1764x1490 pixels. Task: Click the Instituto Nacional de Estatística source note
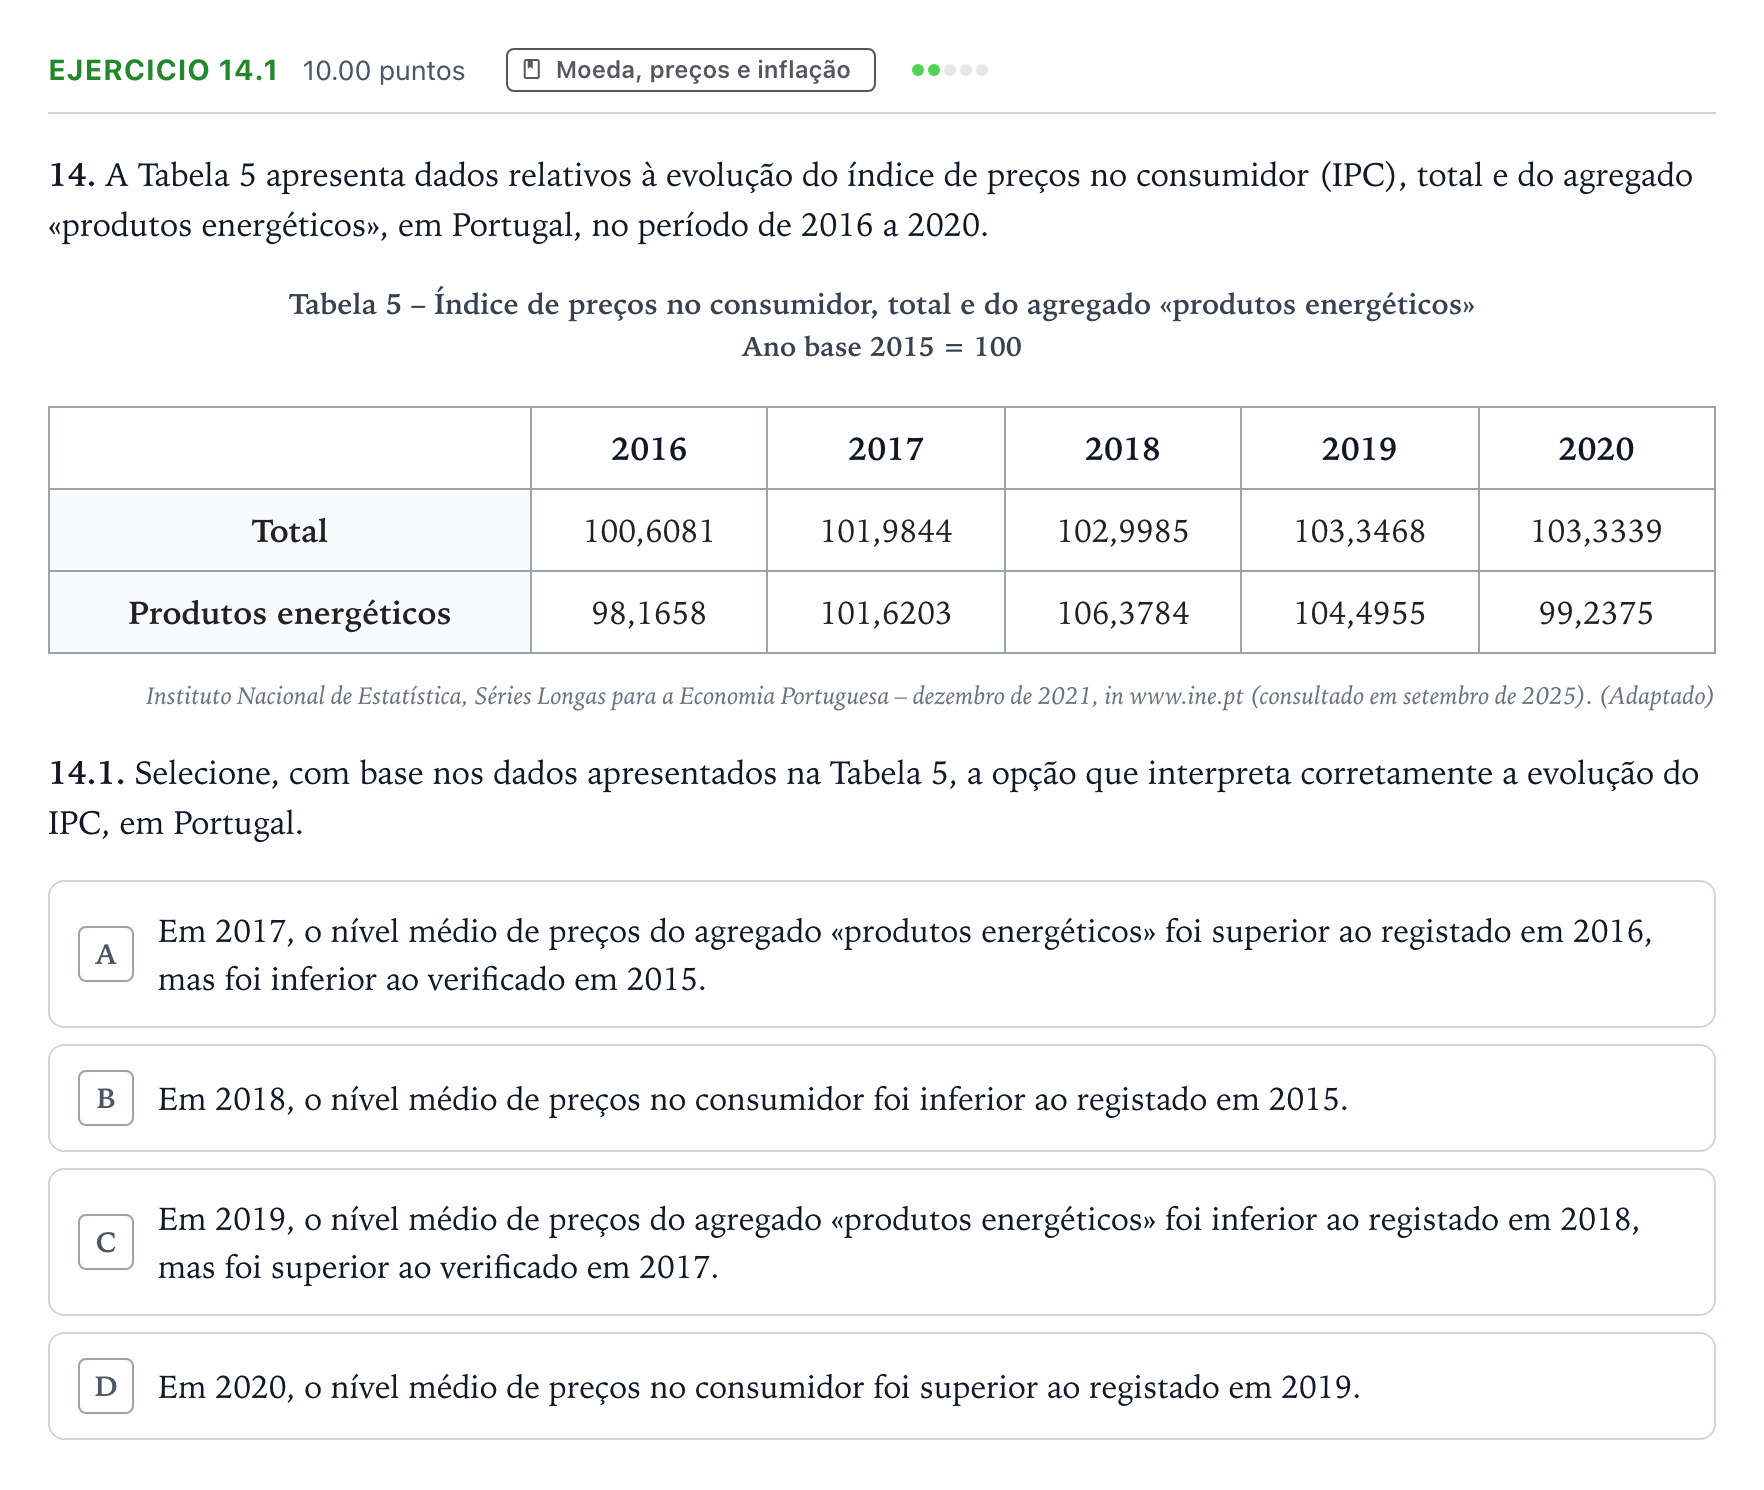(930, 696)
